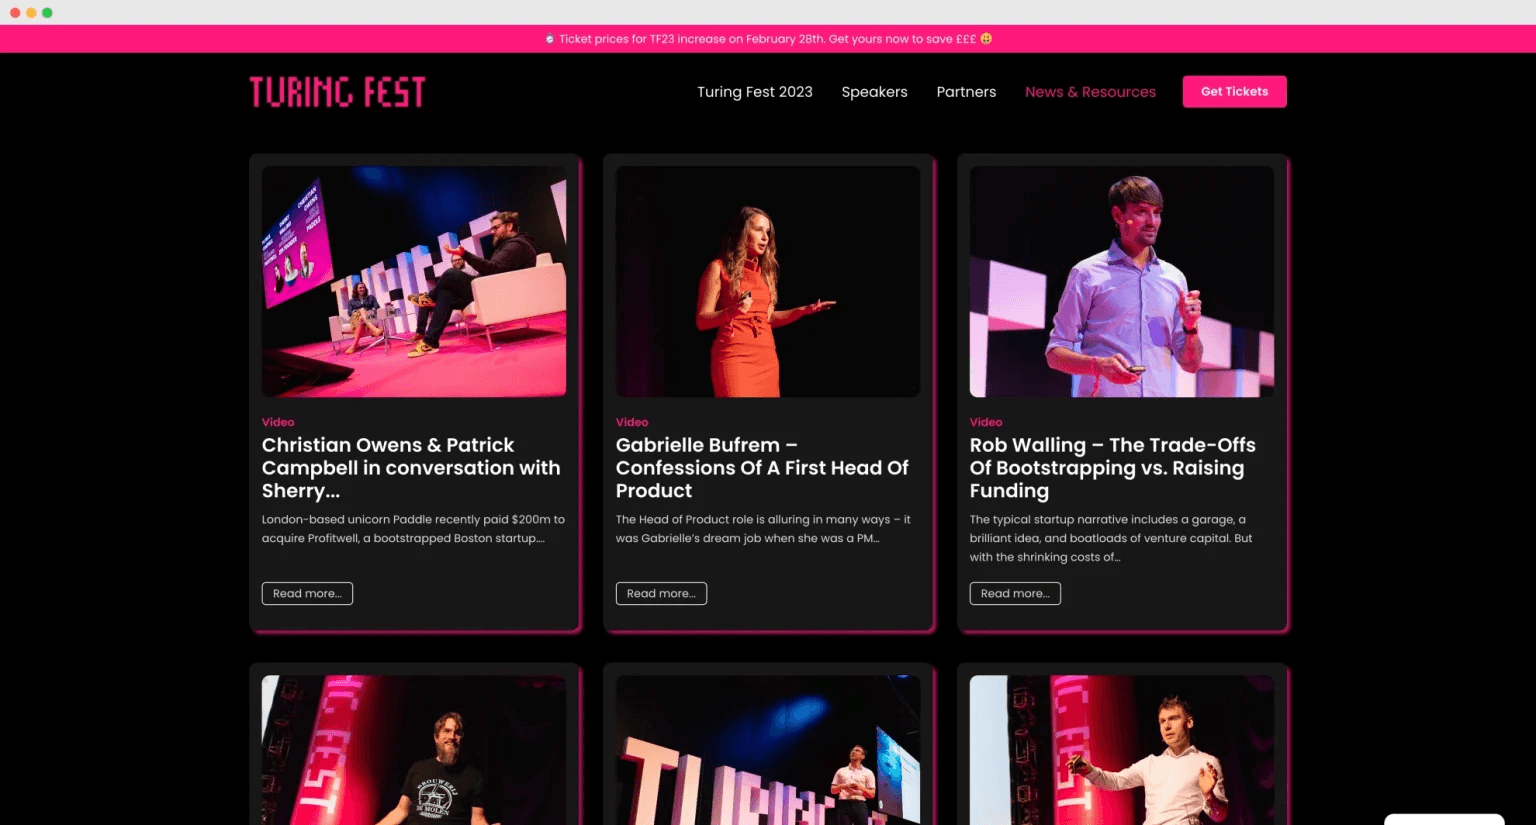The height and width of the screenshot is (825, 1536).
Task: Open the Gabrielle Bufrem article title
Action: [762, 467]
